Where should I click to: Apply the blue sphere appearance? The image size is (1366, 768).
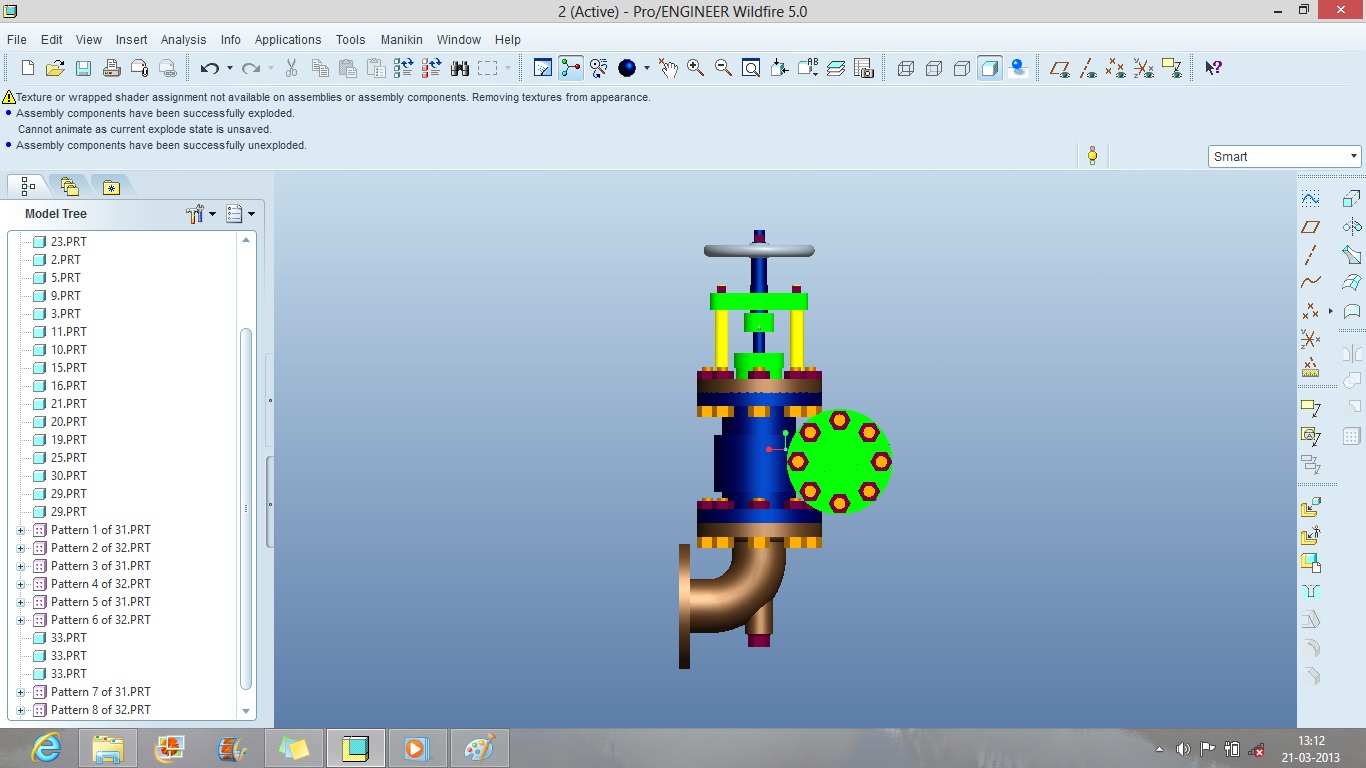pos(627,68)
